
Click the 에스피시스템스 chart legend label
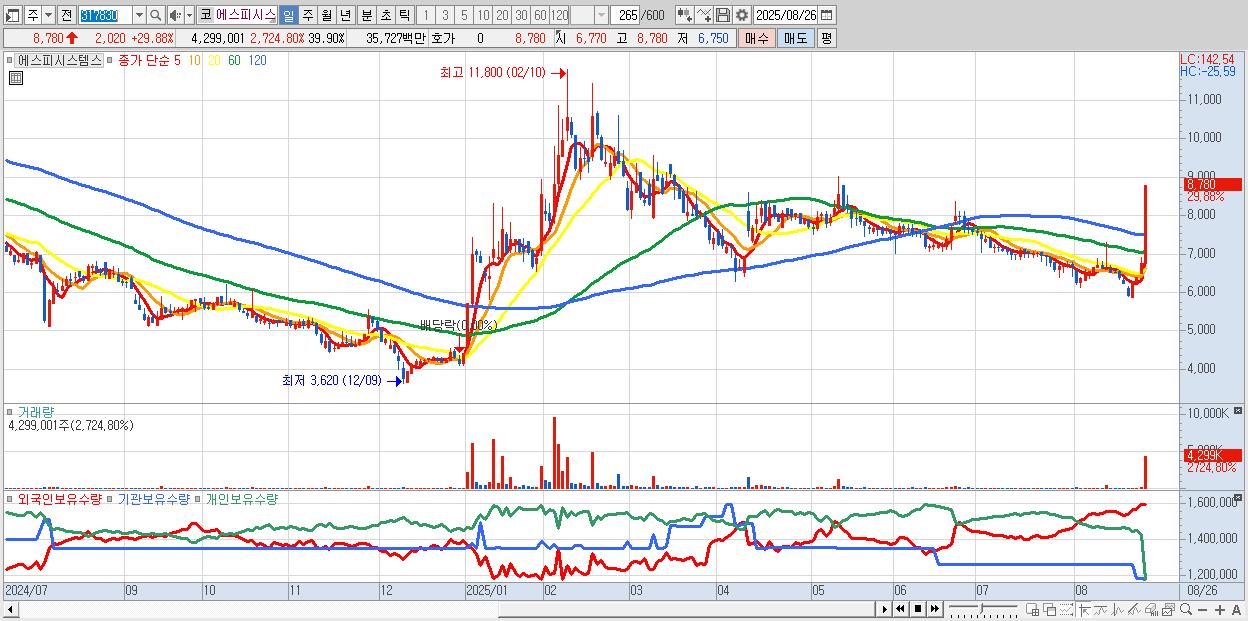click(60, 61)
